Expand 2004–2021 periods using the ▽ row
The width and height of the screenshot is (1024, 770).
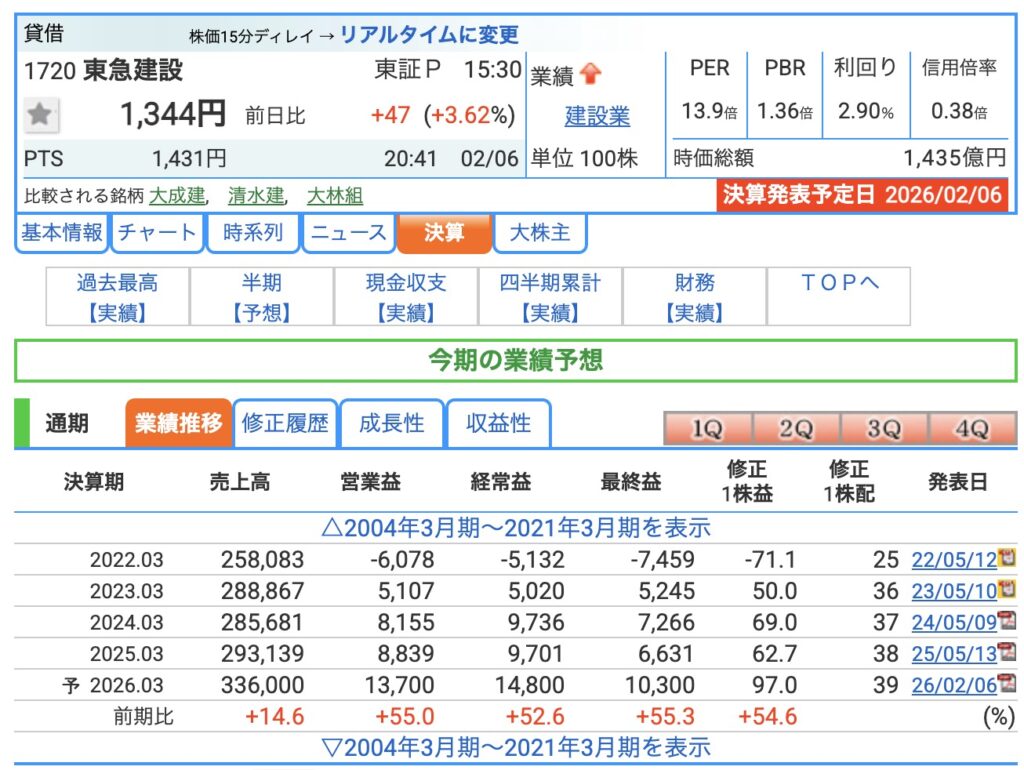[515, 747]
